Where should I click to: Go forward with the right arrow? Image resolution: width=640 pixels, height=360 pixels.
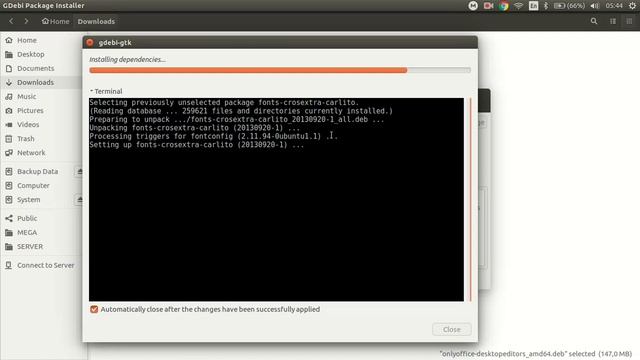tap(27, 21)
